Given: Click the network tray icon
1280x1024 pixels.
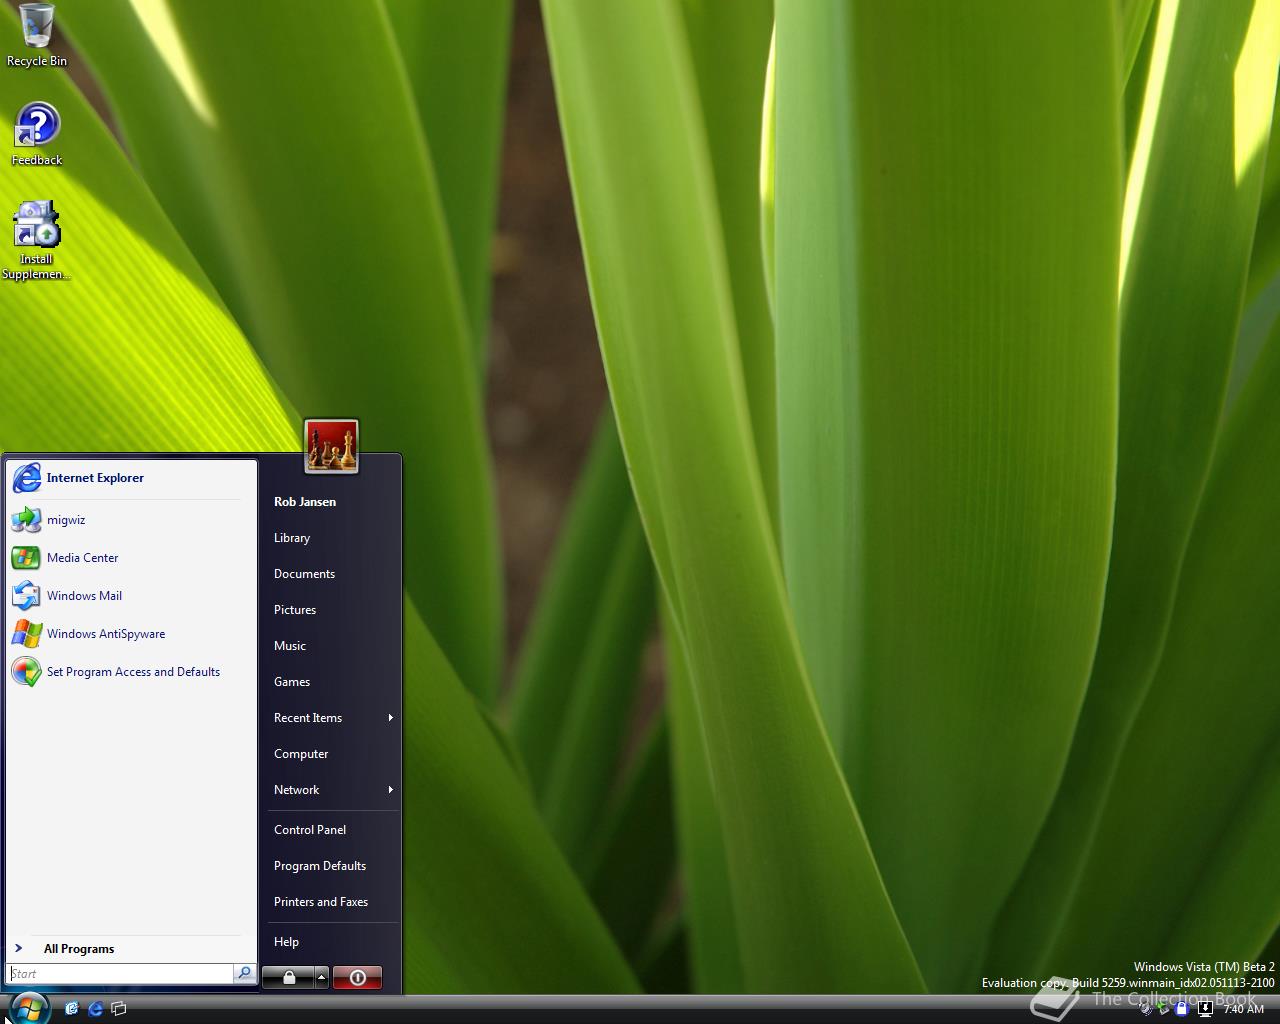Looking at the screenshot, I should 1163,1010.
